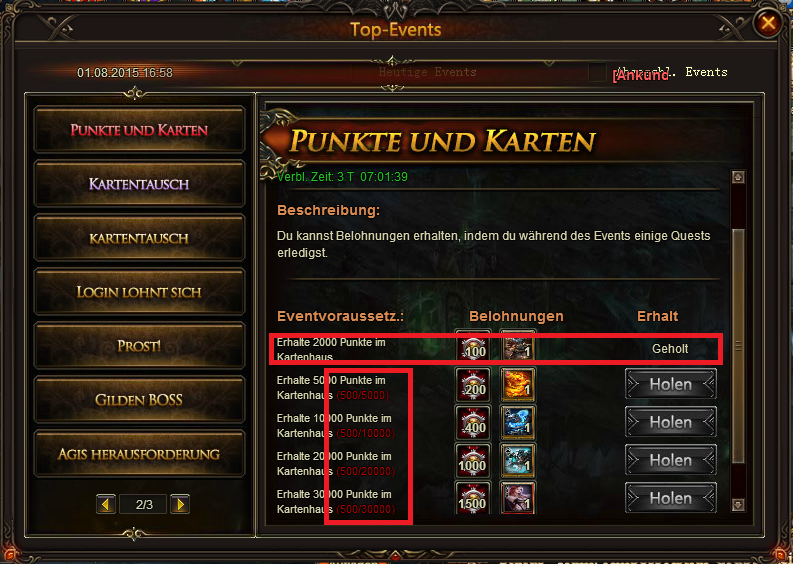Open the Prost! event tab
793x564 pixels.
pyautogui.click(x=139, y=346)
